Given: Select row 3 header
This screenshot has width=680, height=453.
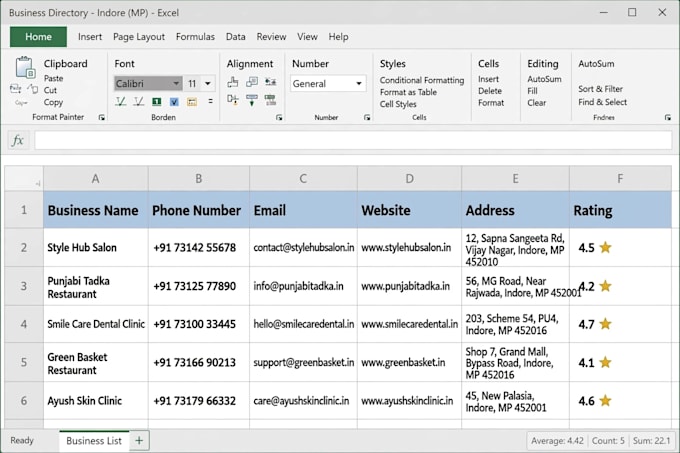Looking at the screenshot, I should pos(24,286).
